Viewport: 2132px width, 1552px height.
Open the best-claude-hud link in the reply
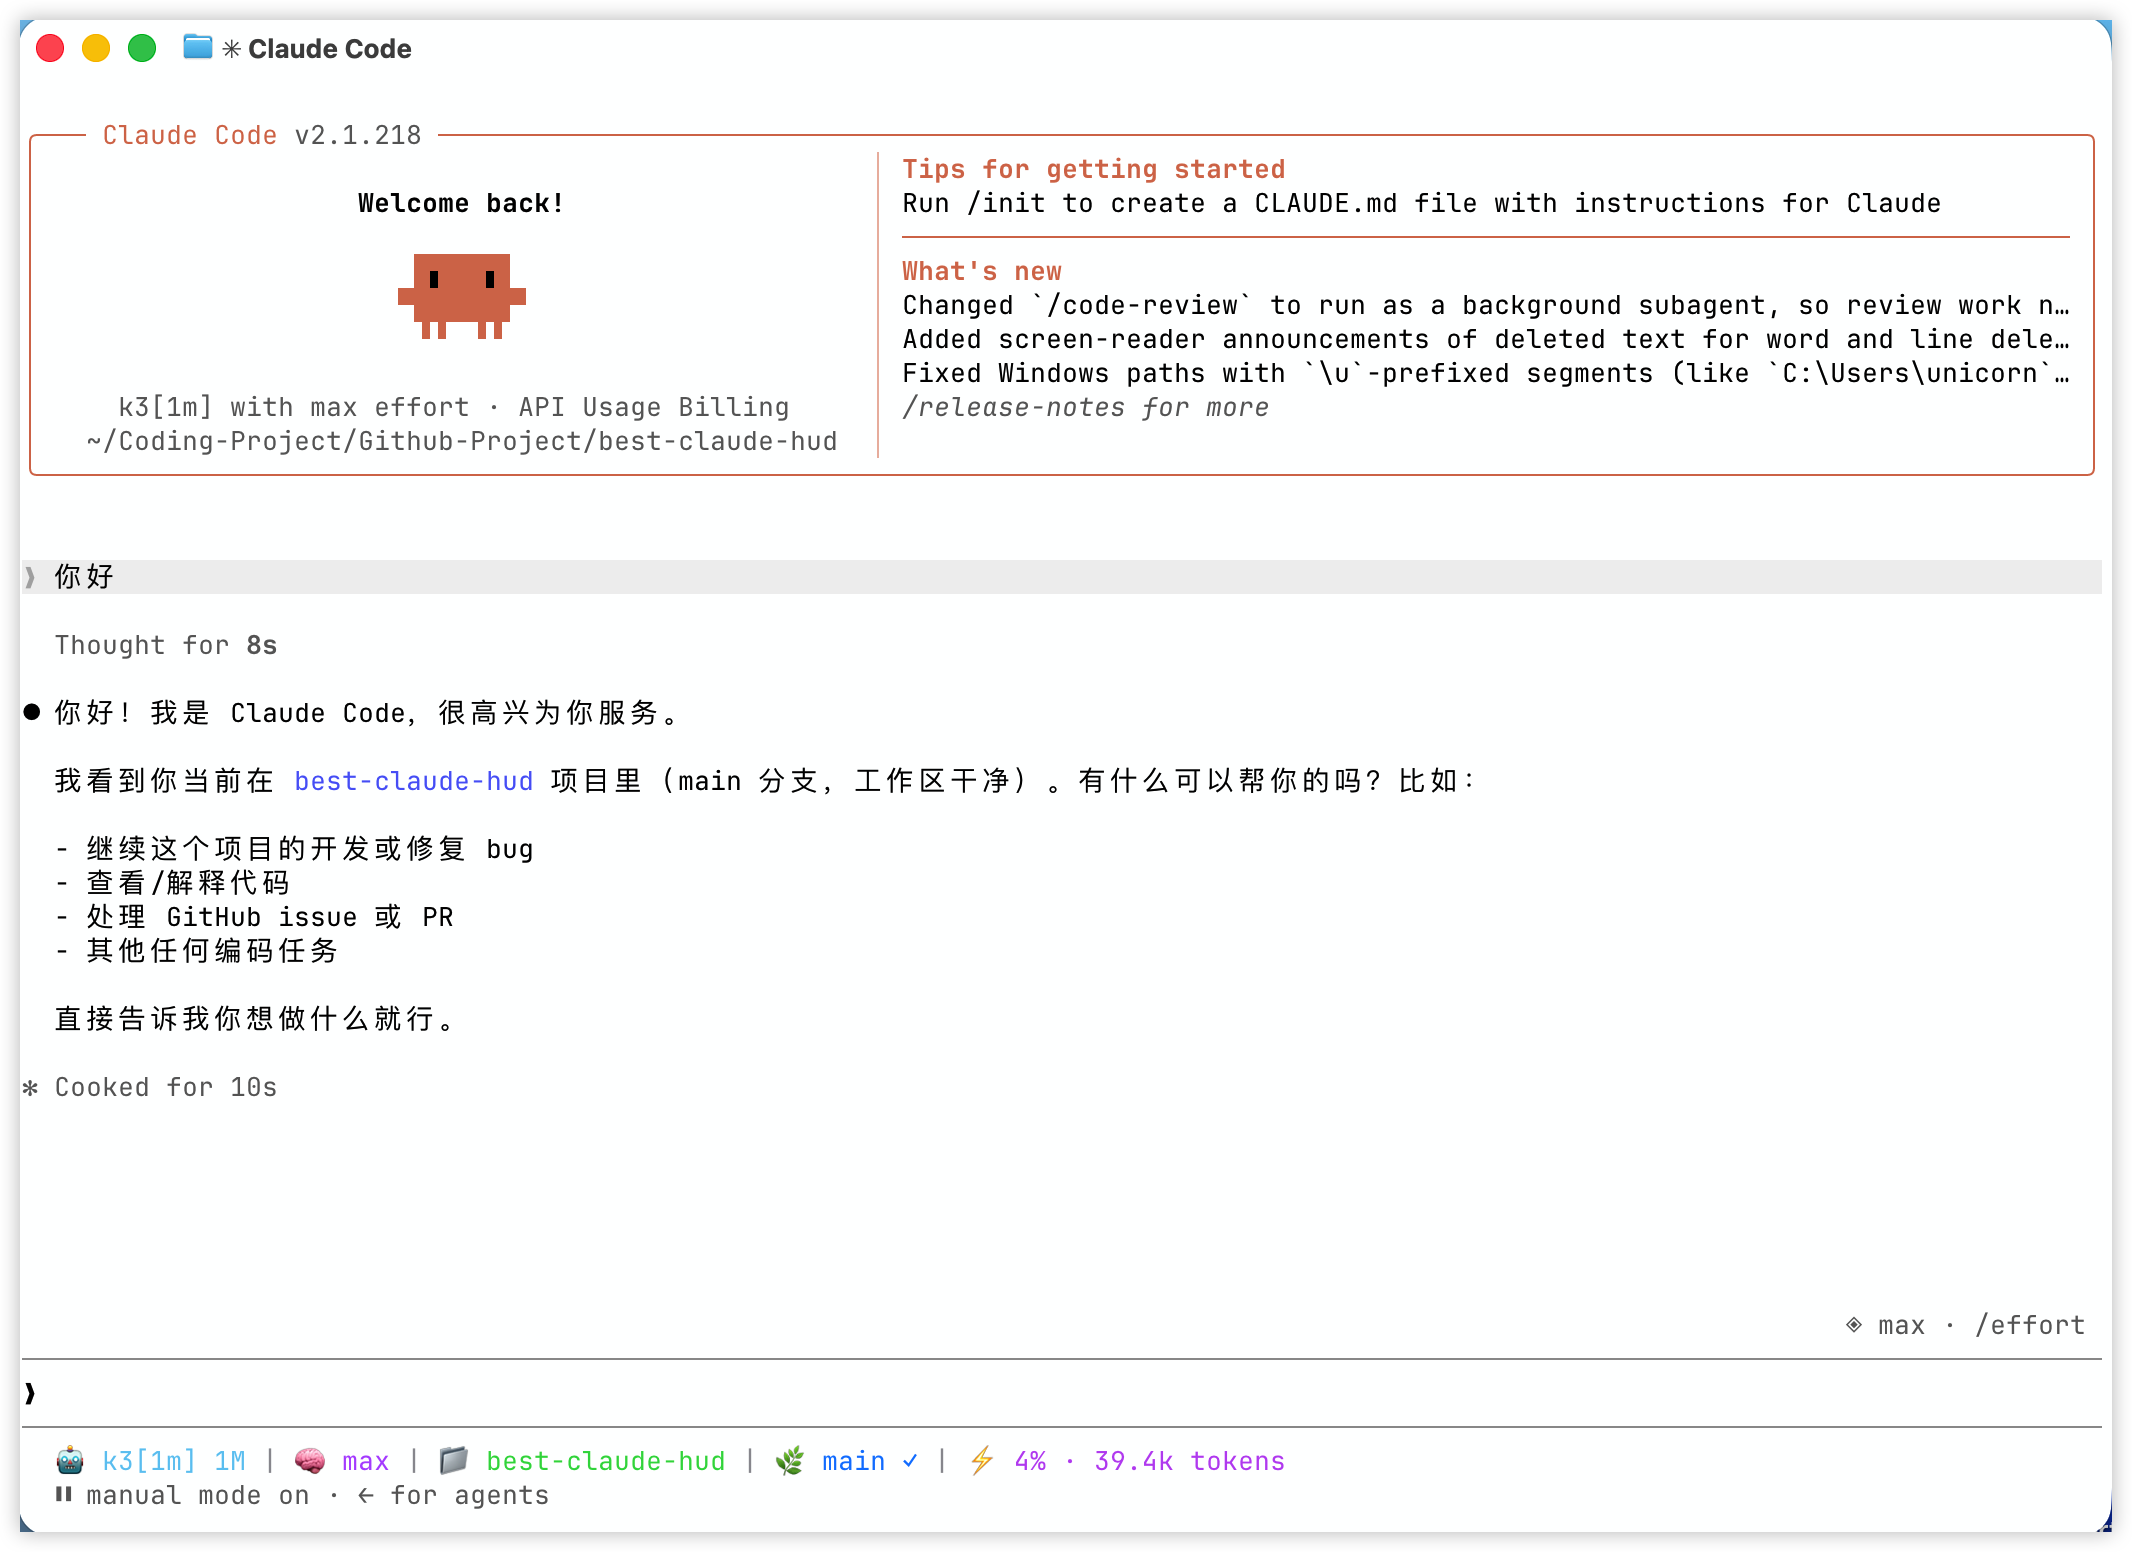click(414, 781)
